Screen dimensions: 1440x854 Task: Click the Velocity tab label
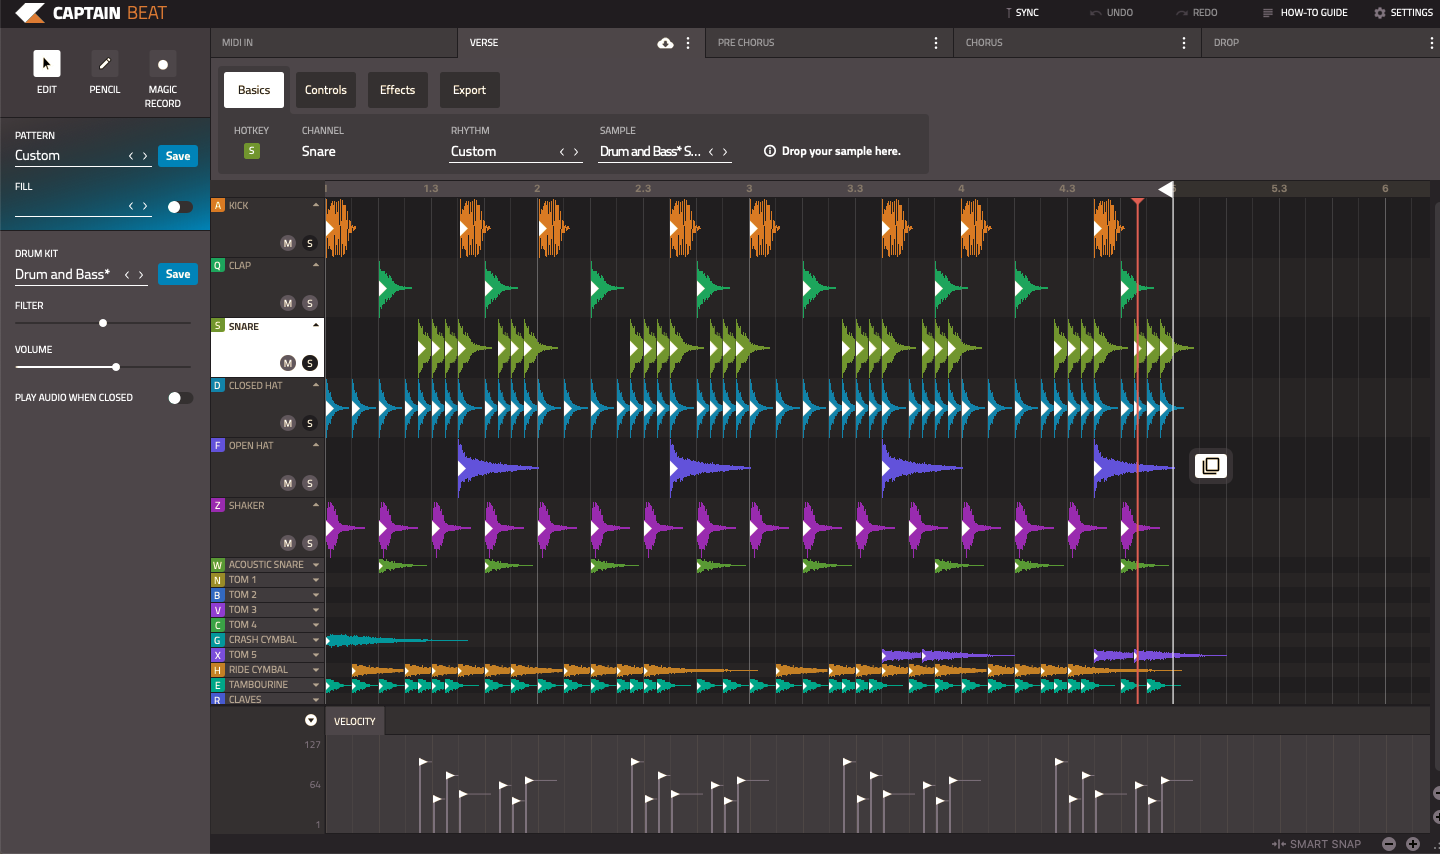click(355, 721)
